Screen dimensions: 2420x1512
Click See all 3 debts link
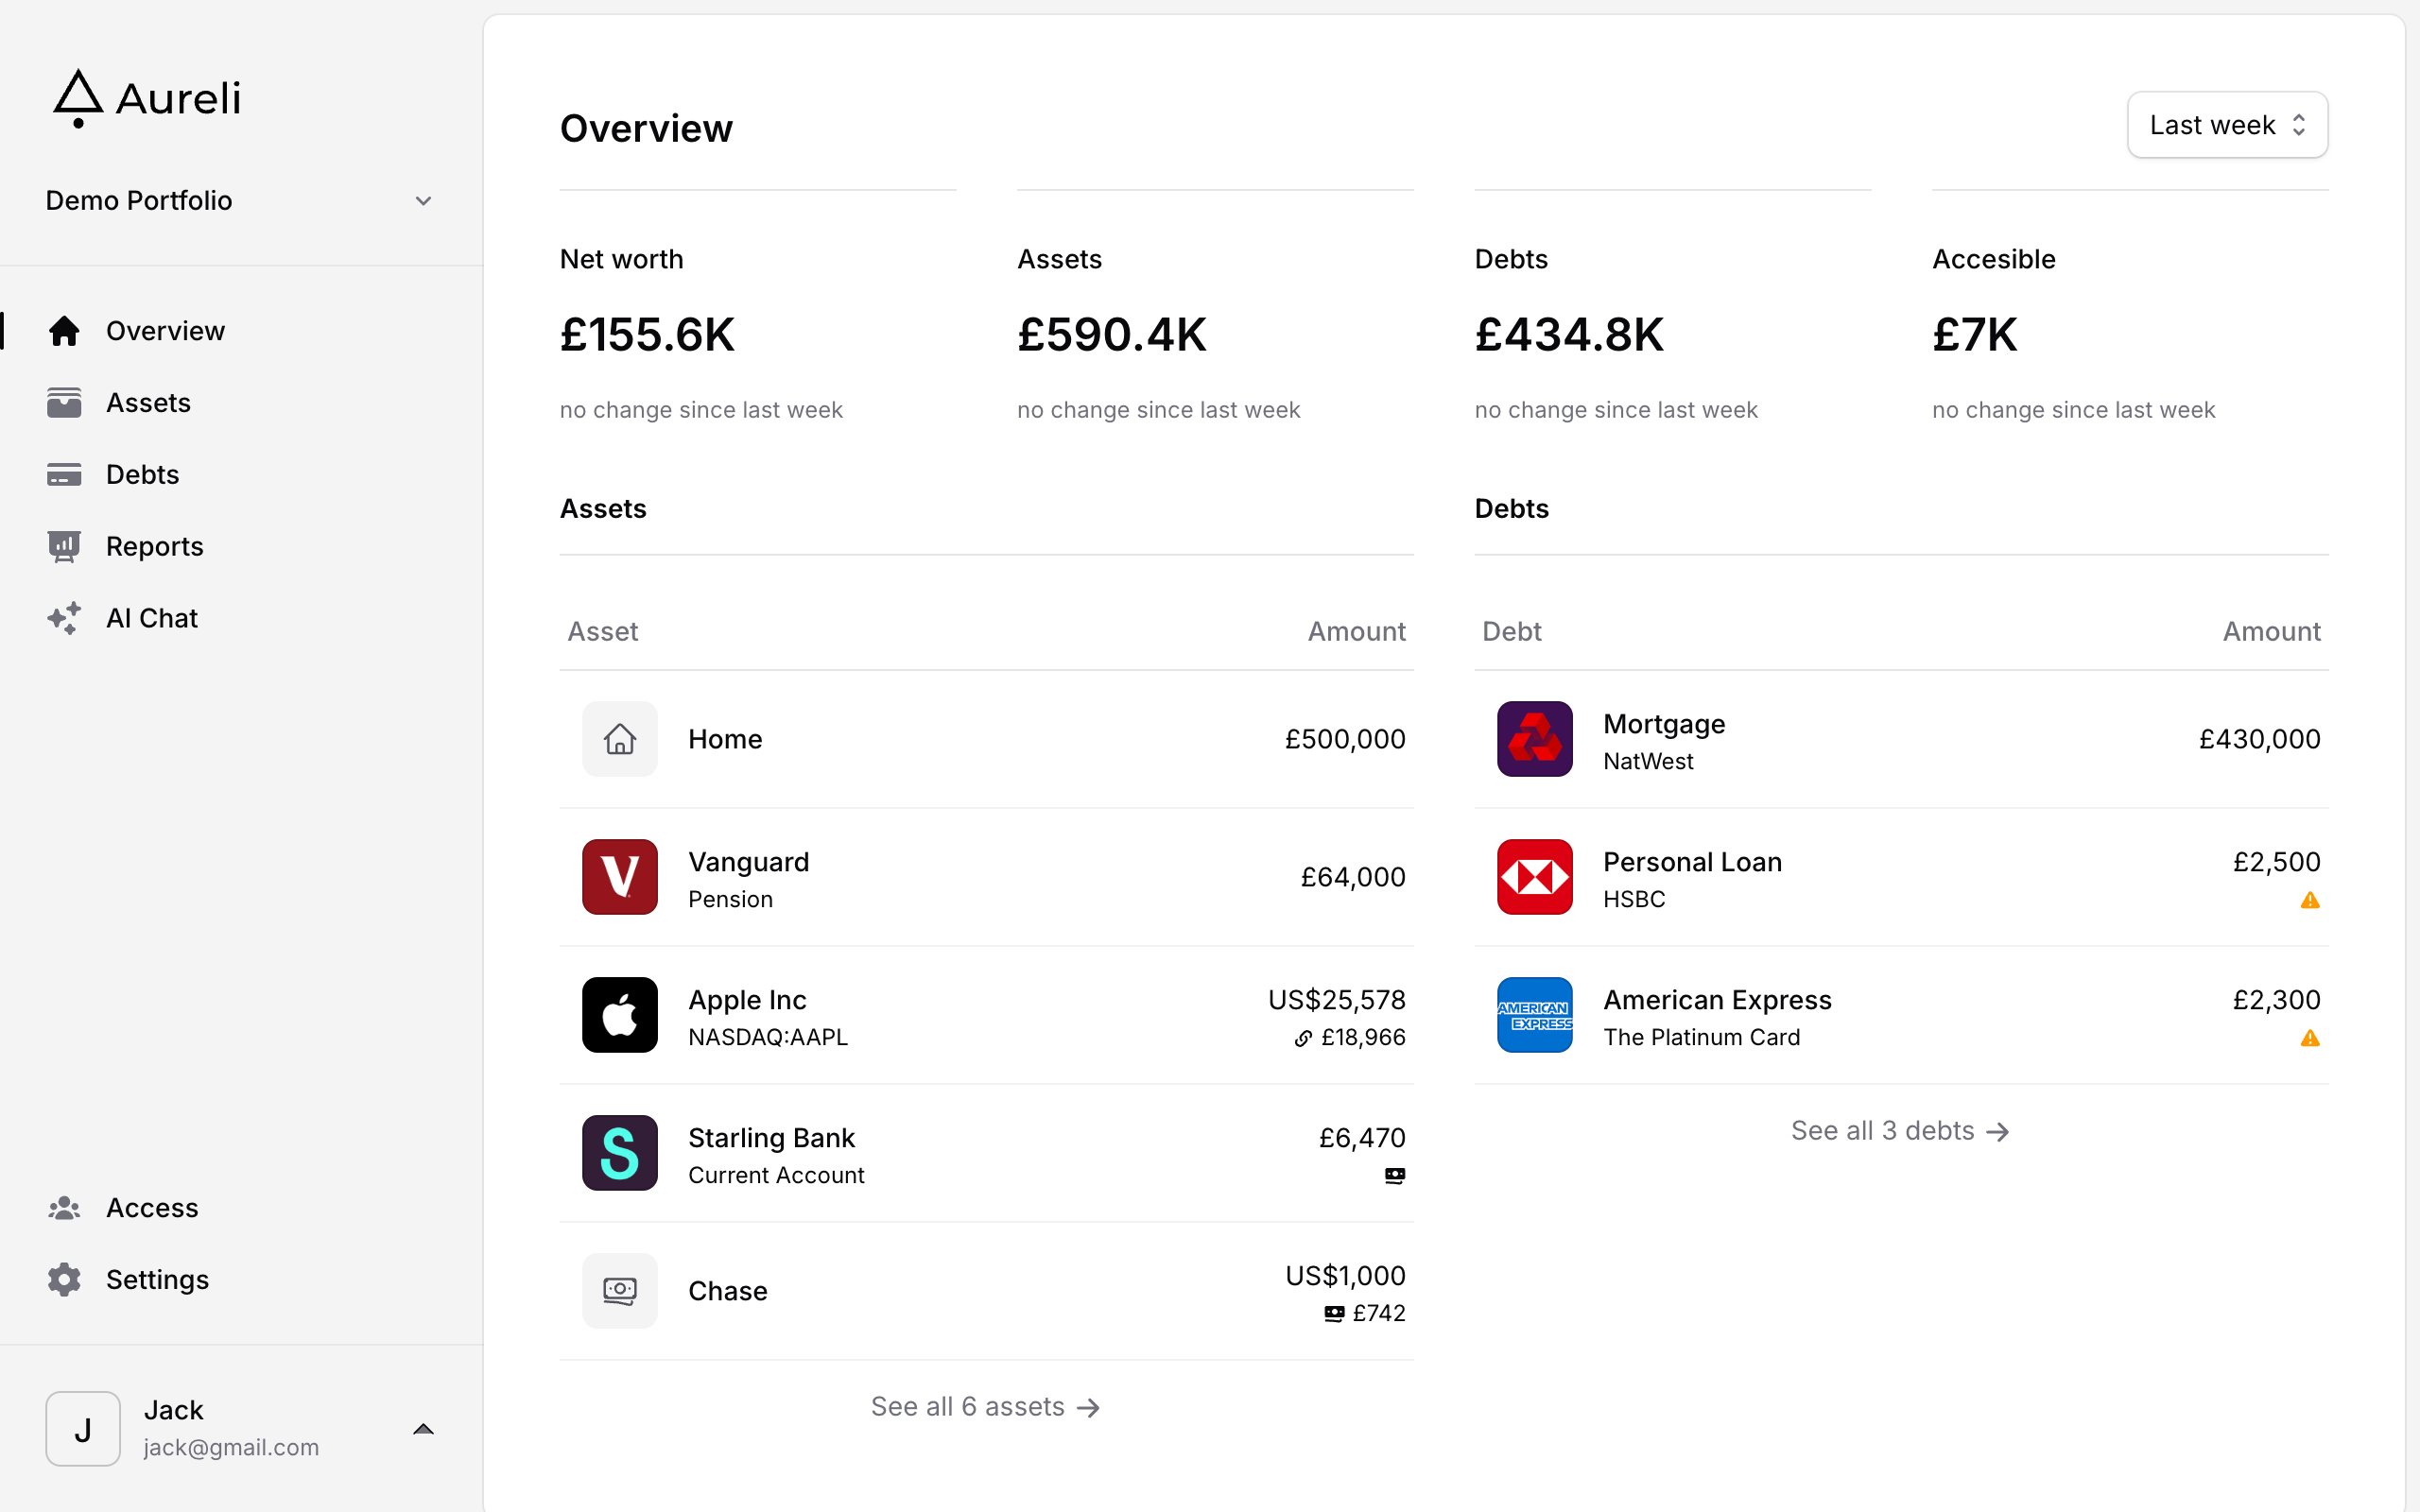coord(1900,1131)
